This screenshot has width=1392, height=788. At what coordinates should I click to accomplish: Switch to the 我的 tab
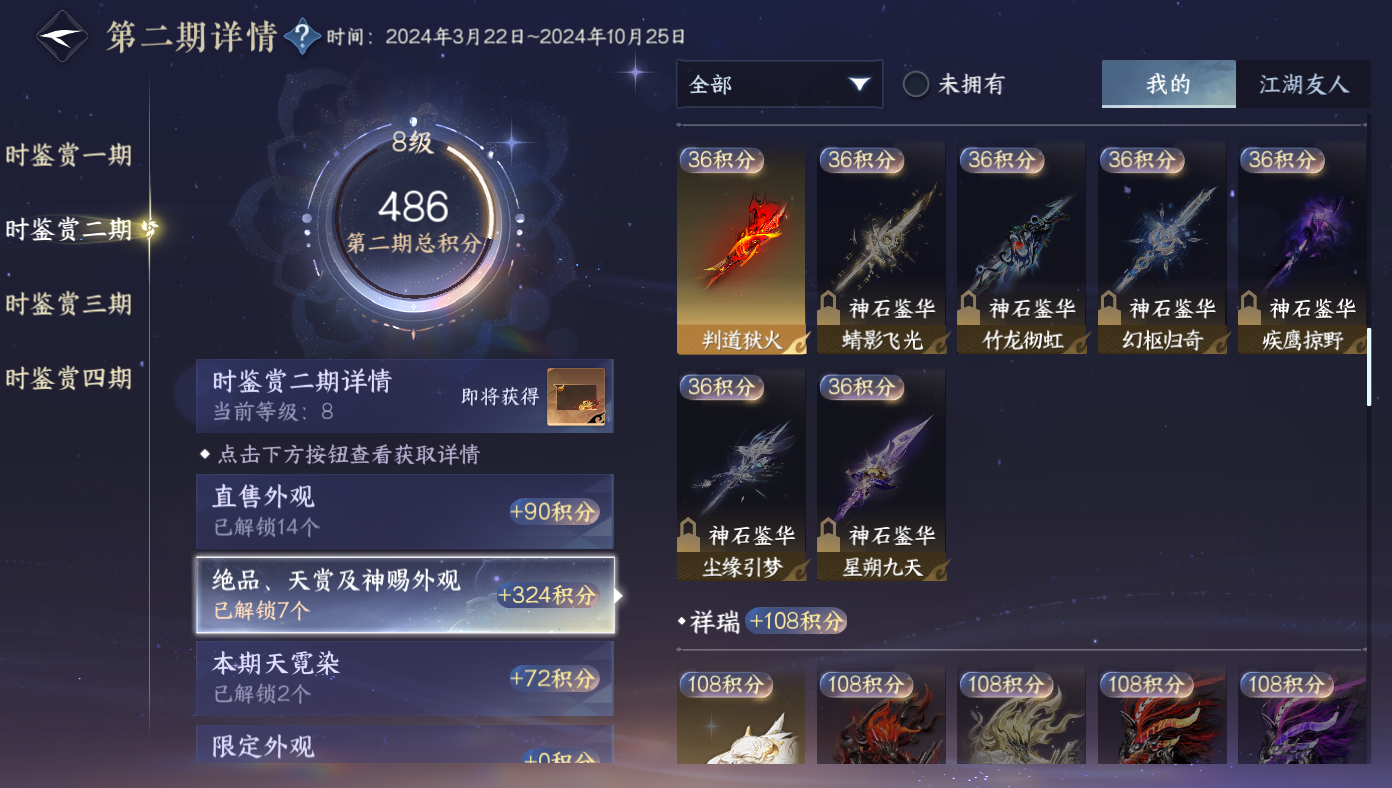click(x=1168, y=84)
